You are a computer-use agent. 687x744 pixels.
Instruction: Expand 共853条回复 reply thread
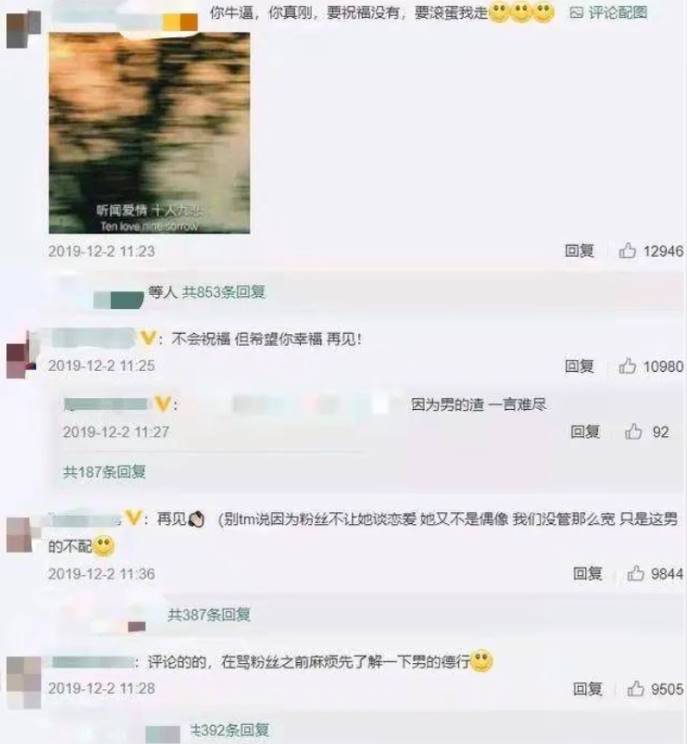tap(223, 292)
